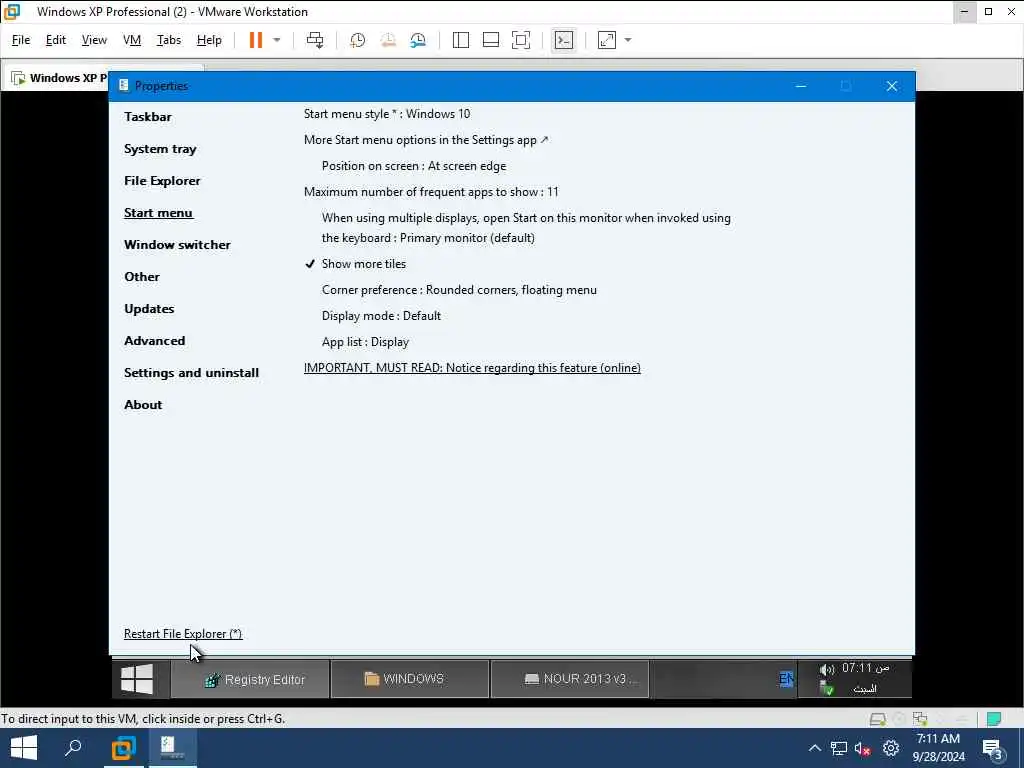
Task: Click the muted volume tray icon
Action: click(x=863, y=748)
